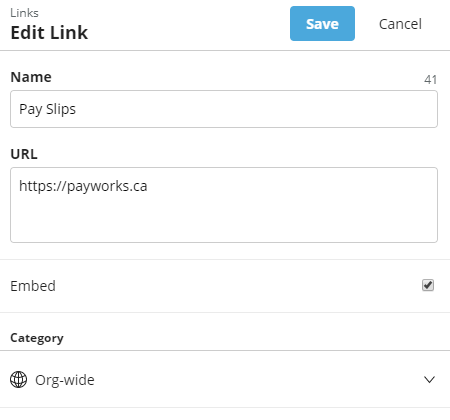Viewport: 450px width, 420px height.
Task: Click the globe icon beside Org-wide
Action: (18, 379)
